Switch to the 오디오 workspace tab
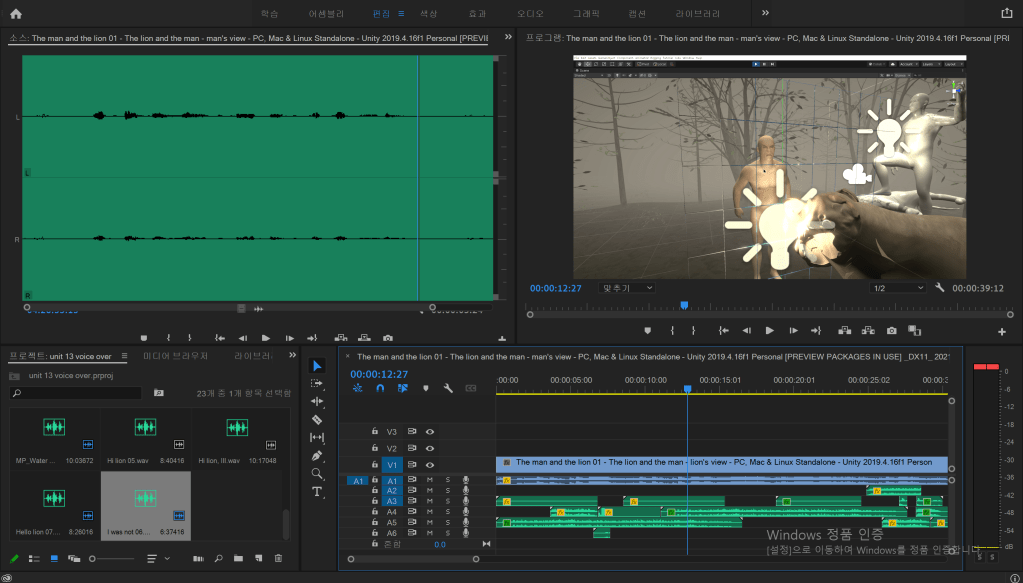Image resolution: width=1023 pixels, height=583 pixels. (530, 14)
